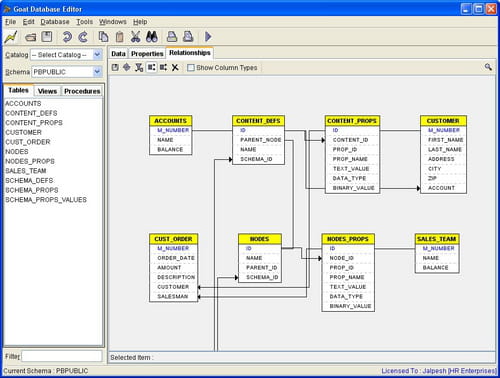
Task: Click the undo arrow icon
Action: (x=67, y=37)
